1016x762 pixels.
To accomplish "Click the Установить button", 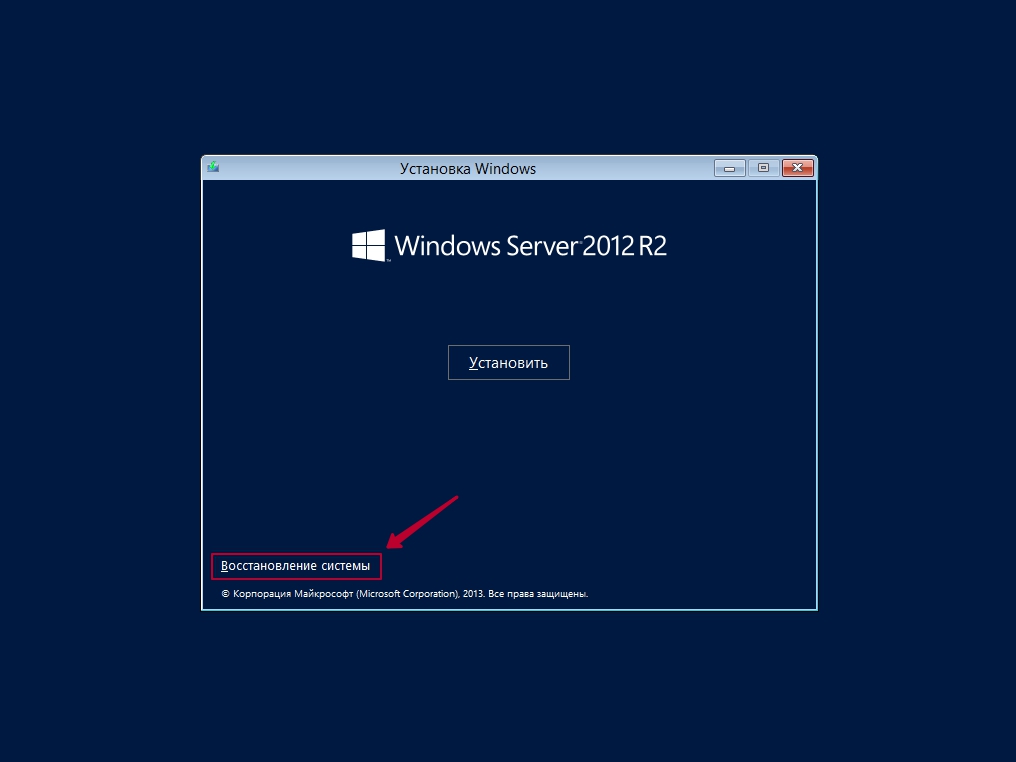I will pos(509,362).
